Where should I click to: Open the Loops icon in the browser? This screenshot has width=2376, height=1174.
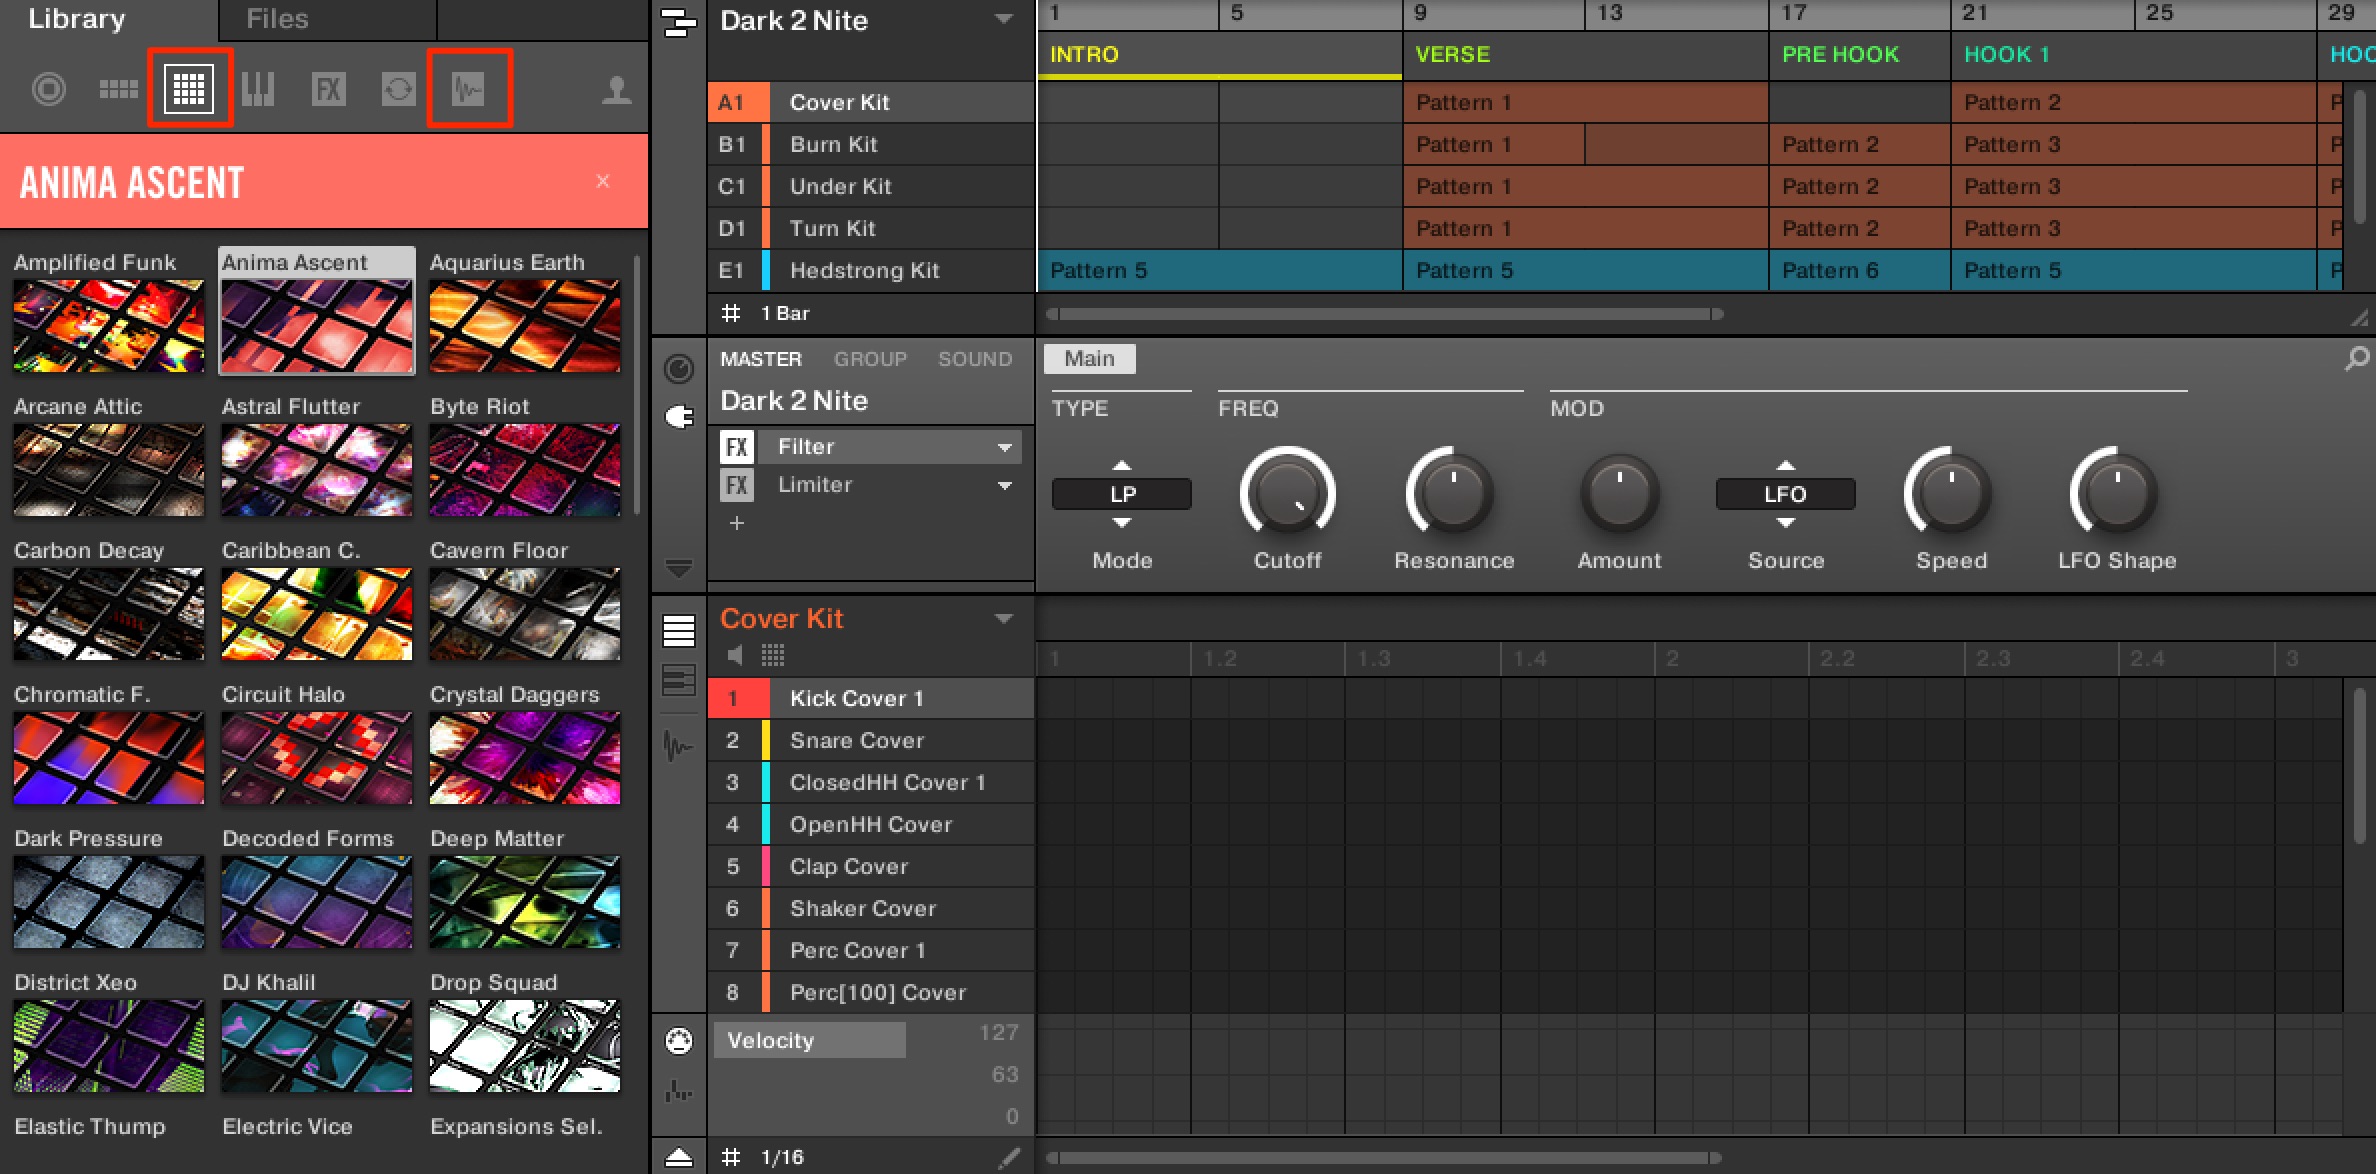pos(398,90)
